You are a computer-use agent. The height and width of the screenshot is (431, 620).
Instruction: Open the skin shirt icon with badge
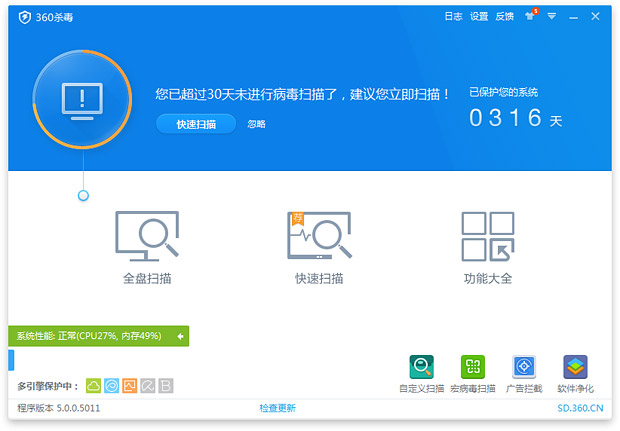[530, 17]
